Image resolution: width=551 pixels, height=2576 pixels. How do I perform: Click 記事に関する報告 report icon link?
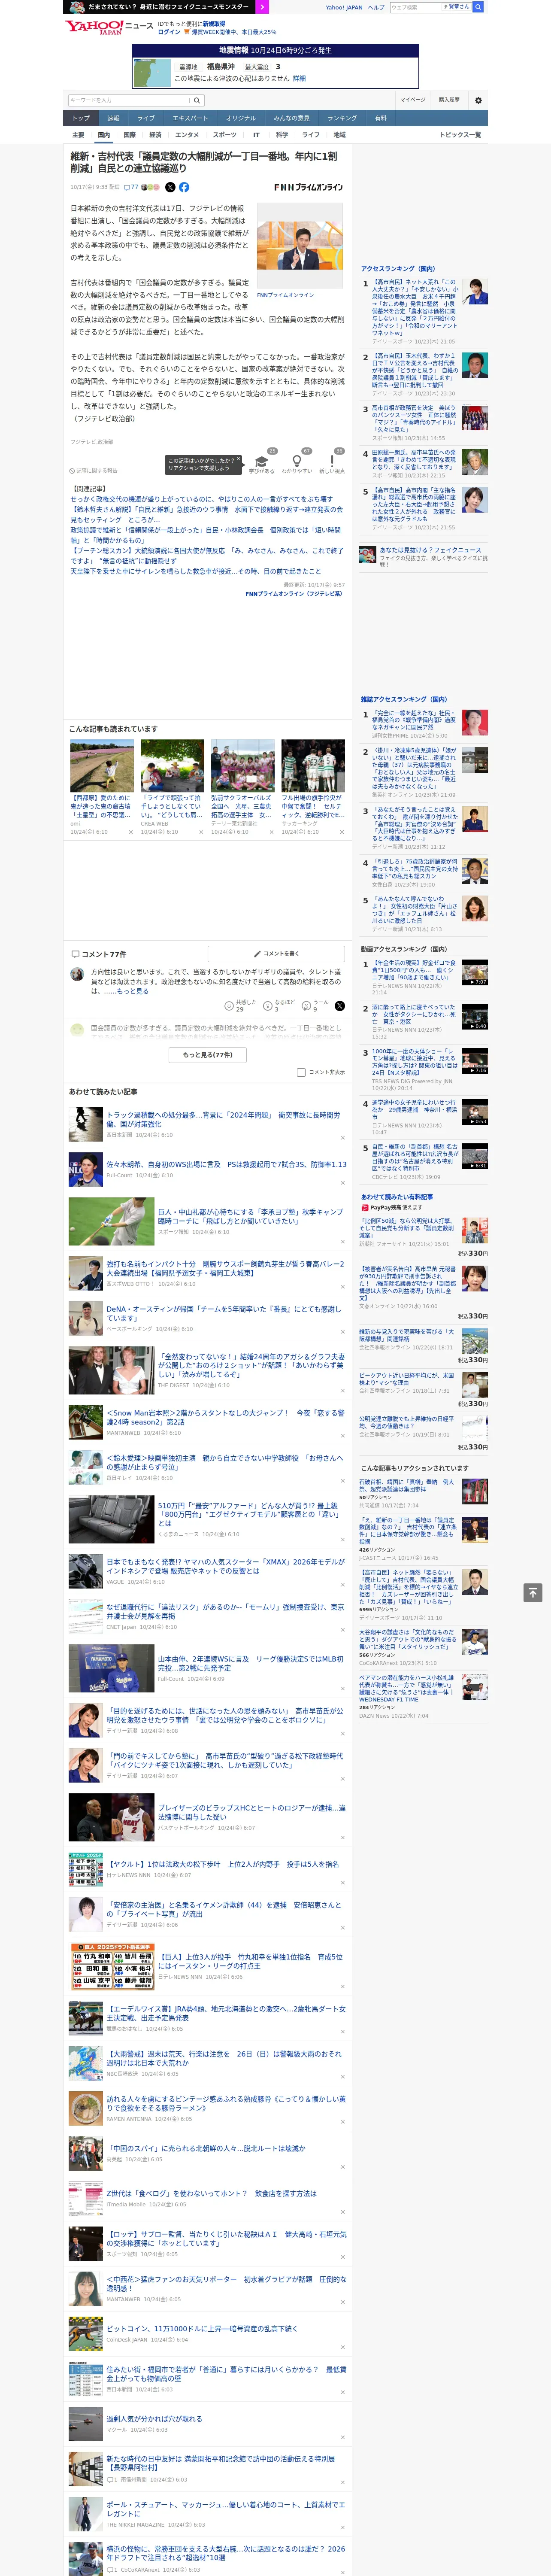click(x=93, y=470)
